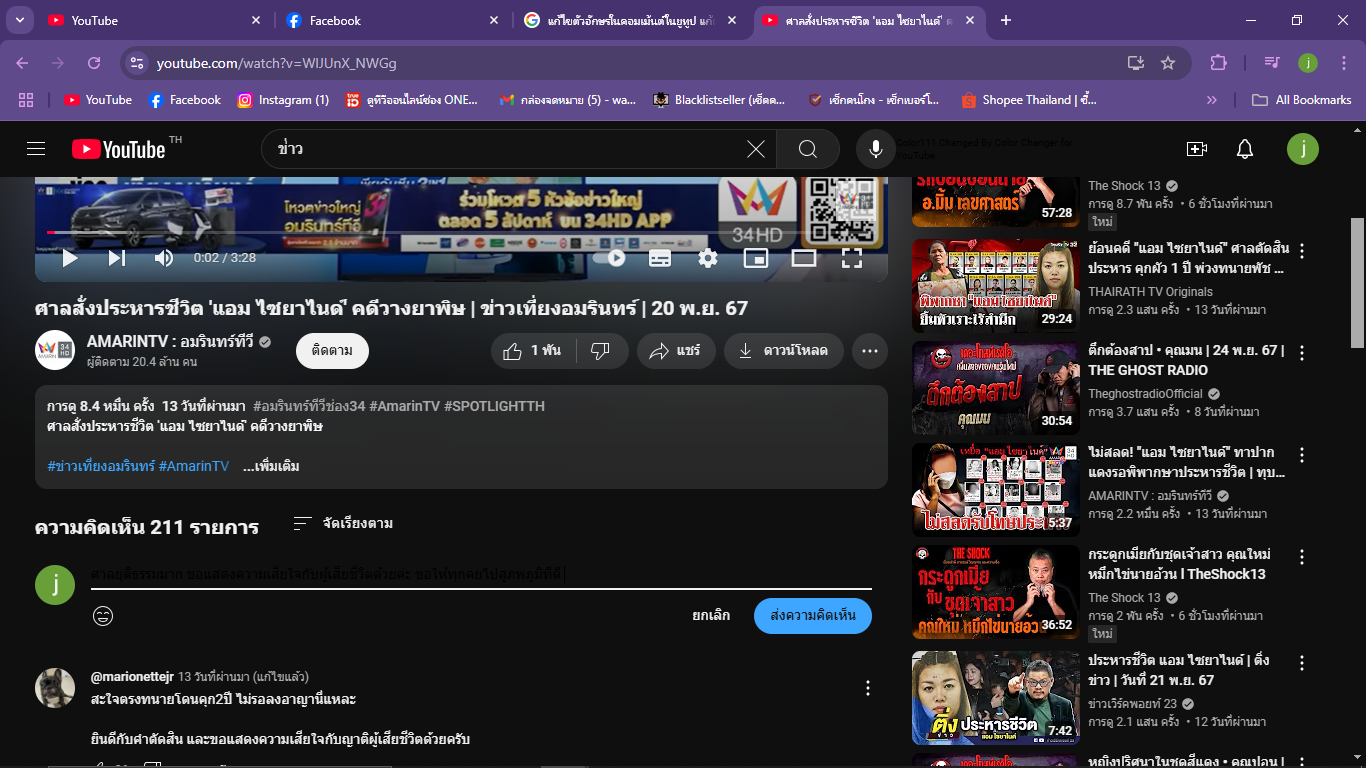The image size is (1366, 768).
Task: Clear the search box text with X
Action: [756, 149]
